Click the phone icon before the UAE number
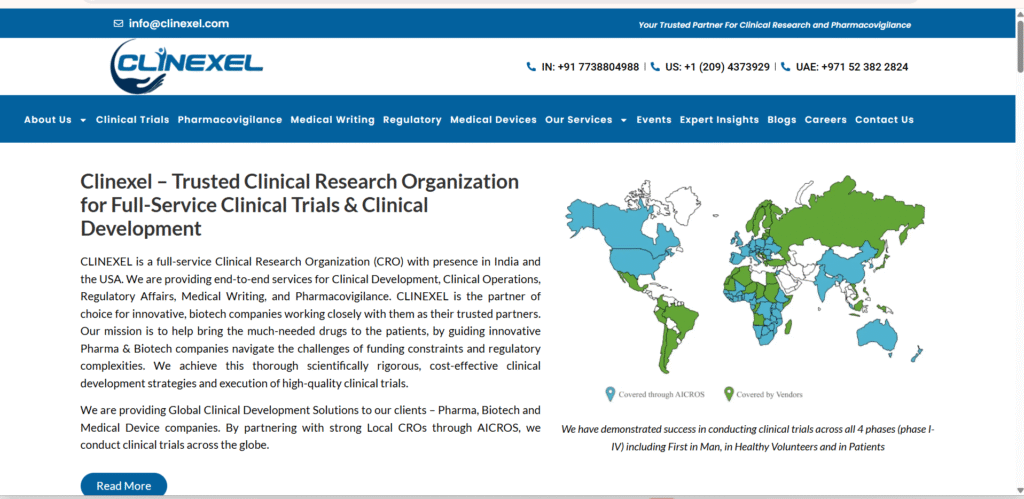The height and width of the screenshot is (499, 1024). [785, 67]
